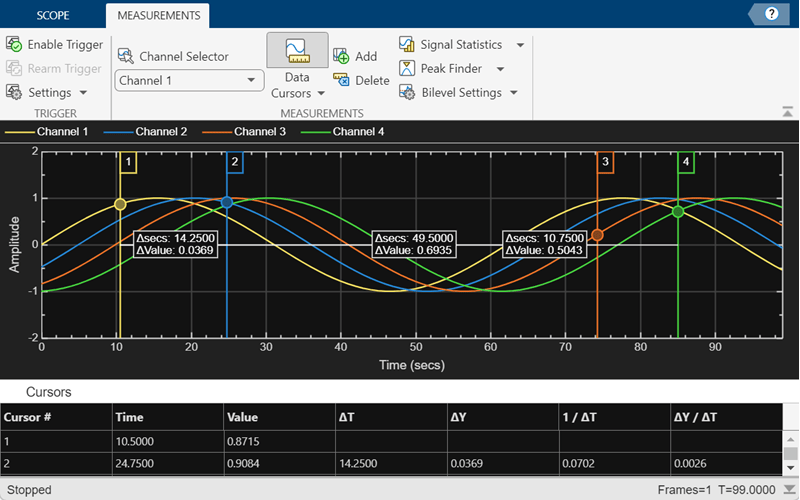Viewport: 800px width, 500px height.
Task: Click the blue cursor 2 data point
Action: [x=227, y=202]
